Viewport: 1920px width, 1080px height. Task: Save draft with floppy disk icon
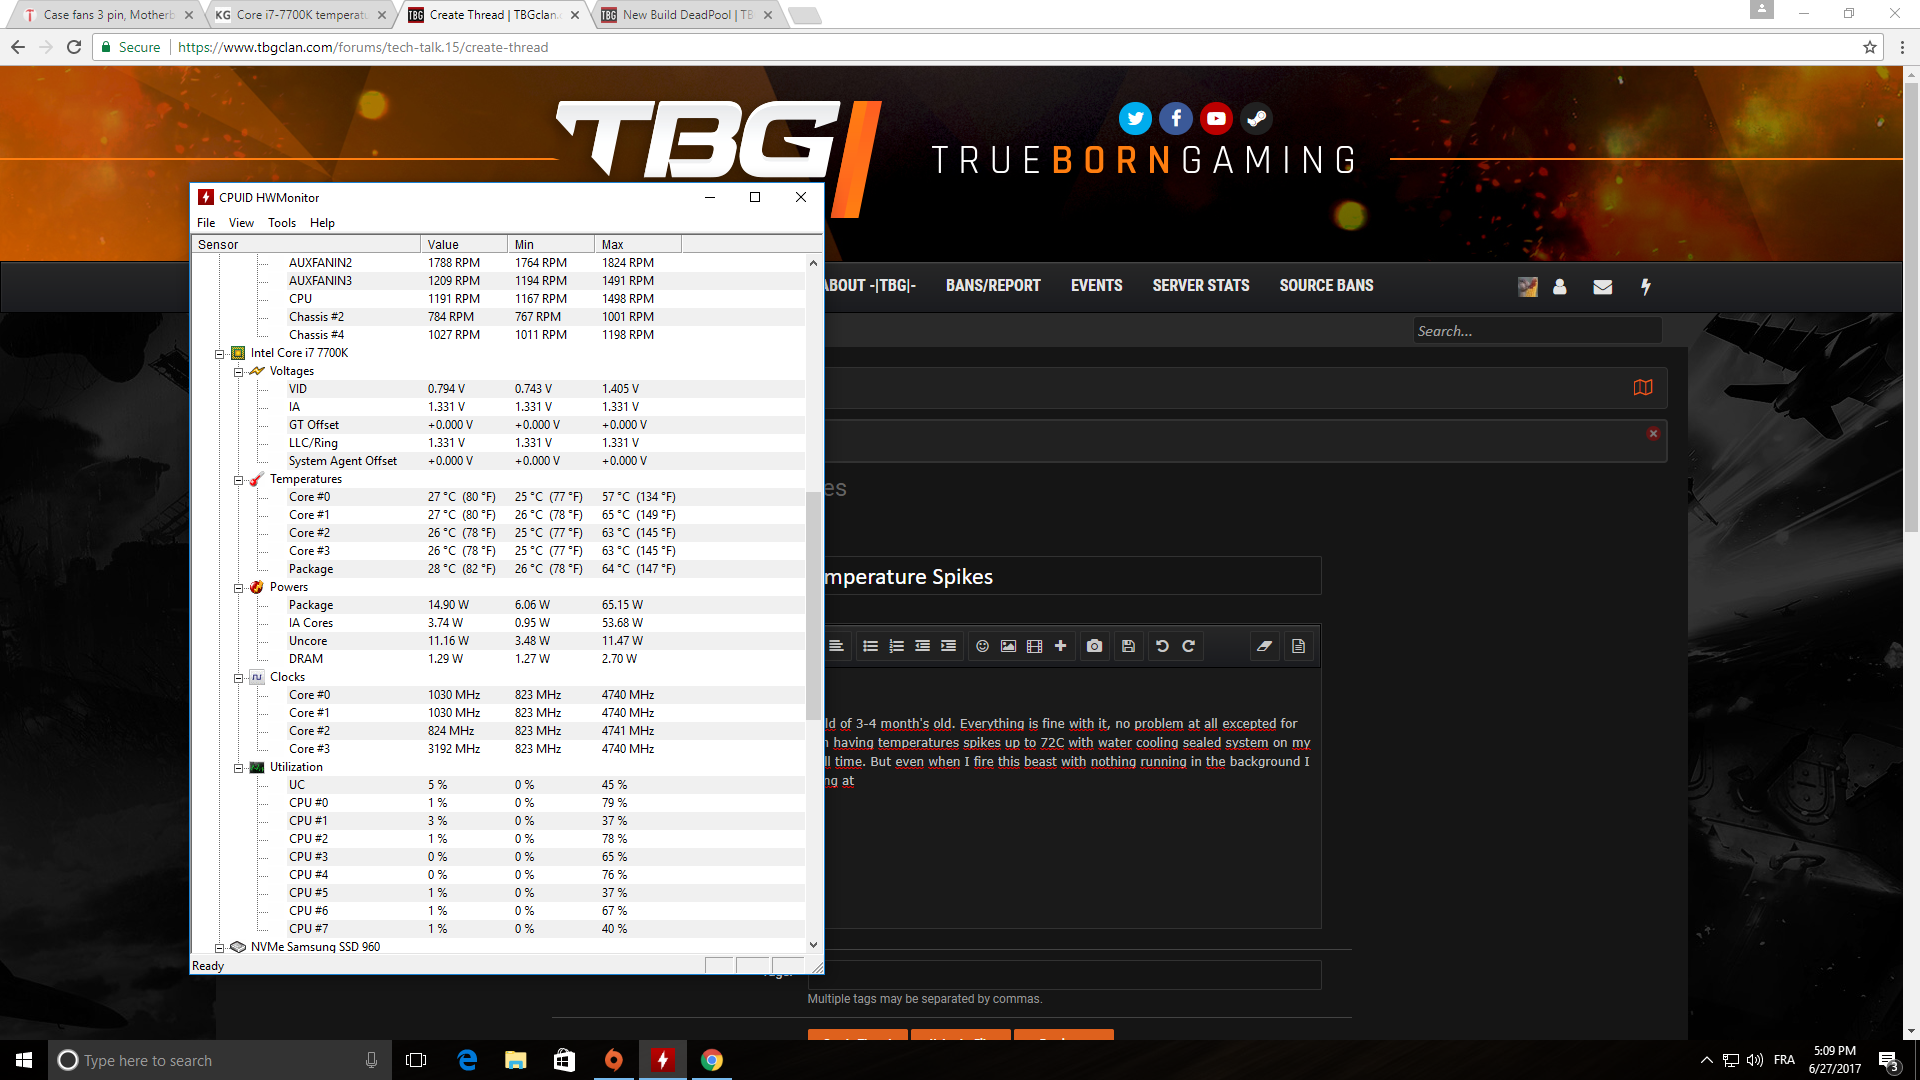pyautogui.click(x=1129, y=646)
